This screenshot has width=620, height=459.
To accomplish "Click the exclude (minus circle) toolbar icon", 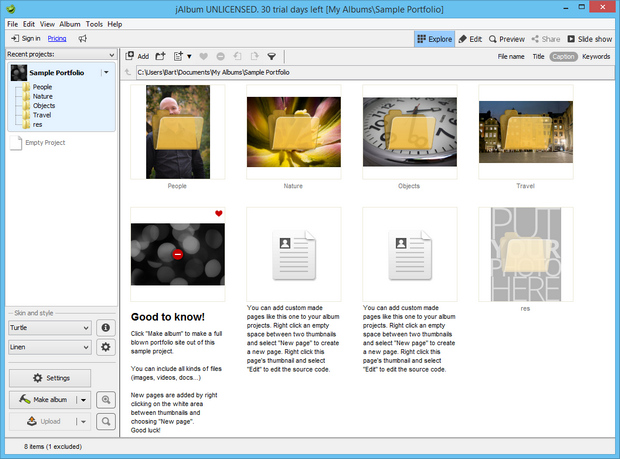I will (x=221, y=57).
